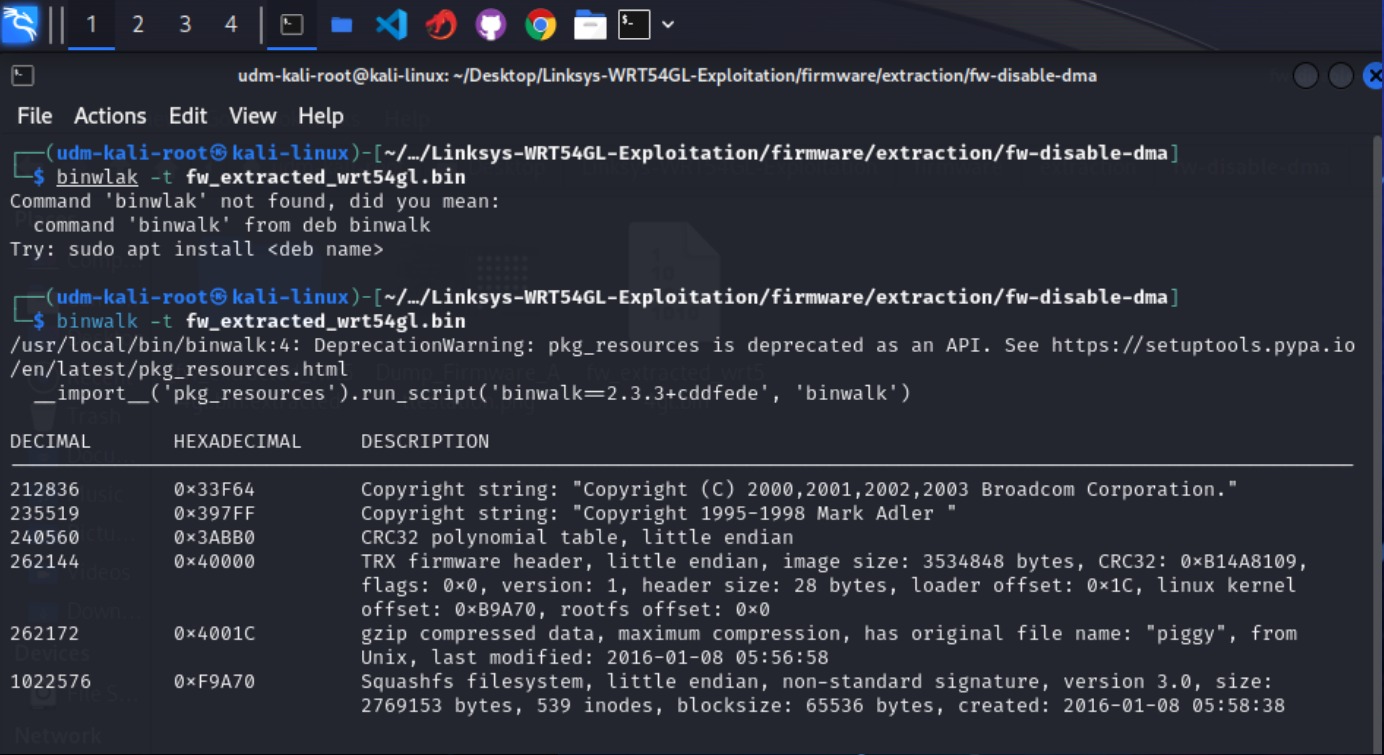Screen dimensions: 1384x755
Task: Click decimal offset 1022576
Action: [50, 681]
